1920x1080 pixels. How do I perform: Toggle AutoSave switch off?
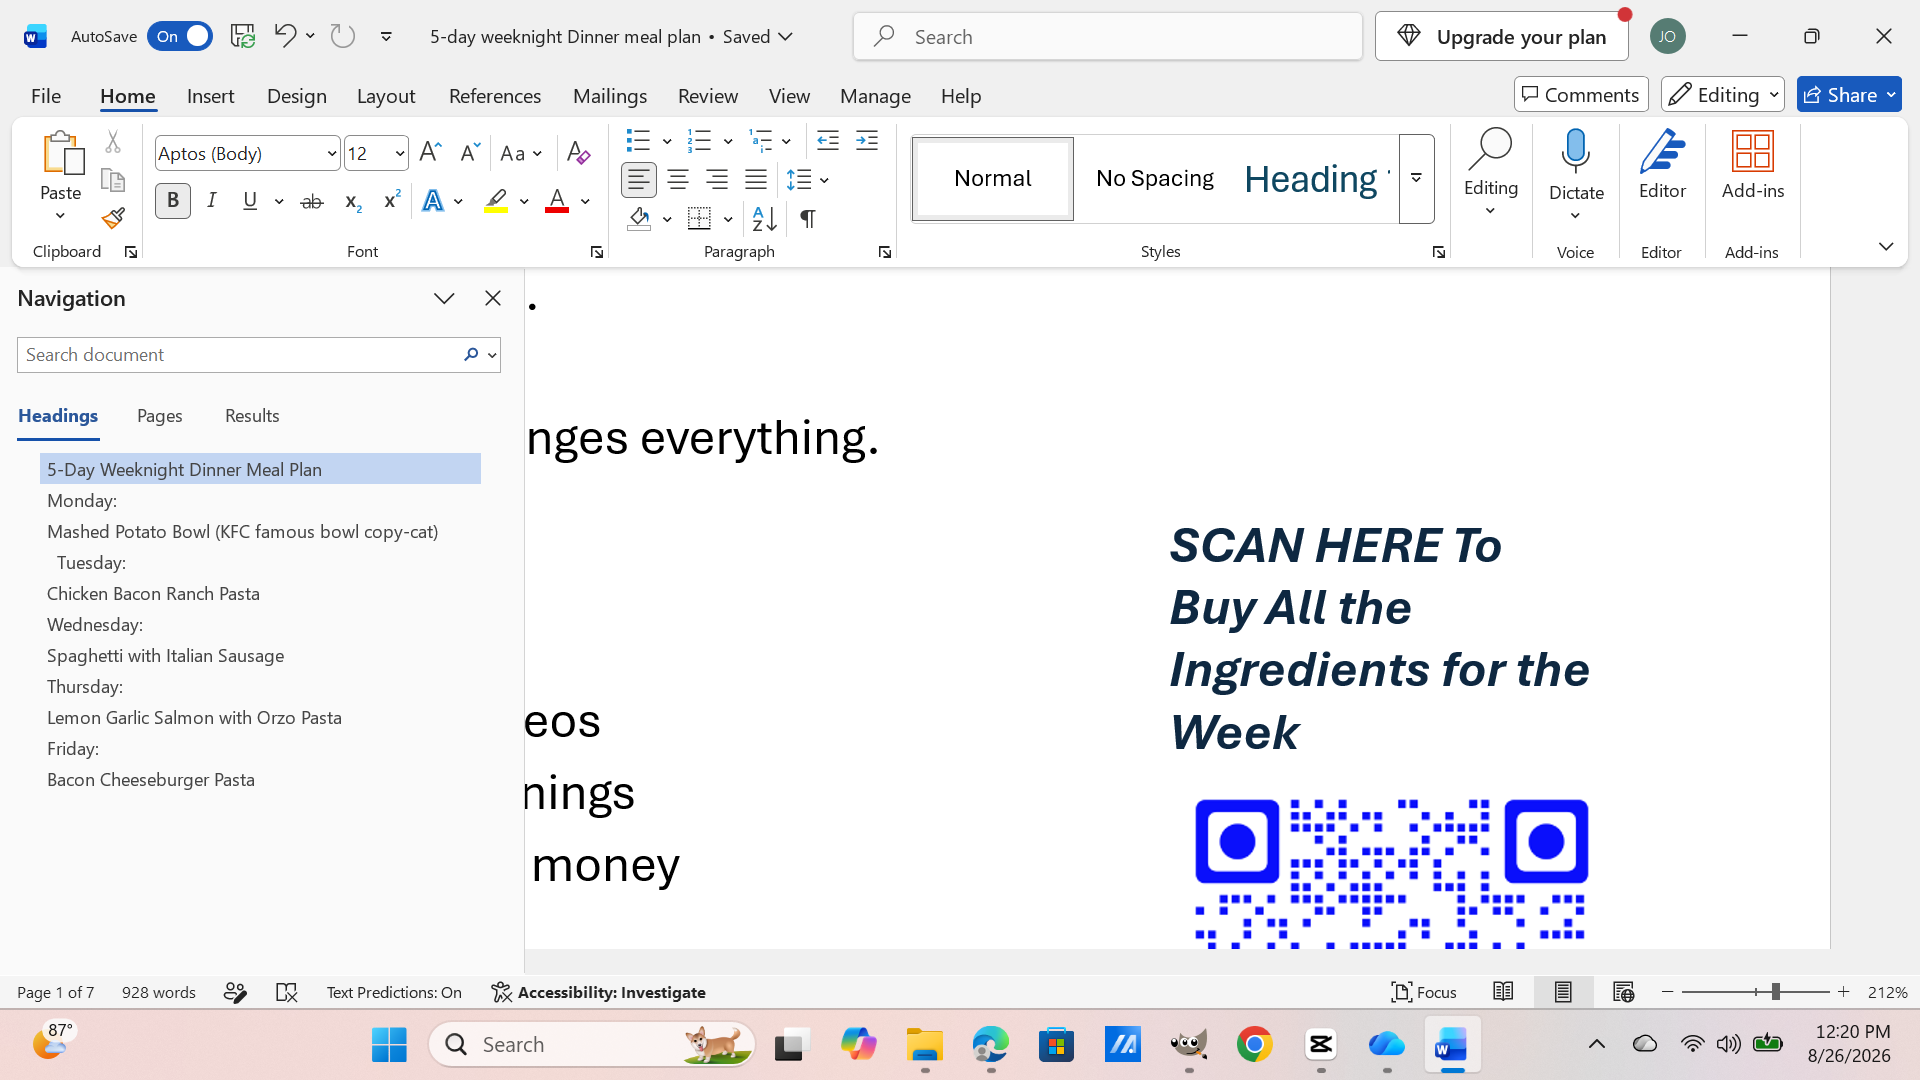(180, 36)
